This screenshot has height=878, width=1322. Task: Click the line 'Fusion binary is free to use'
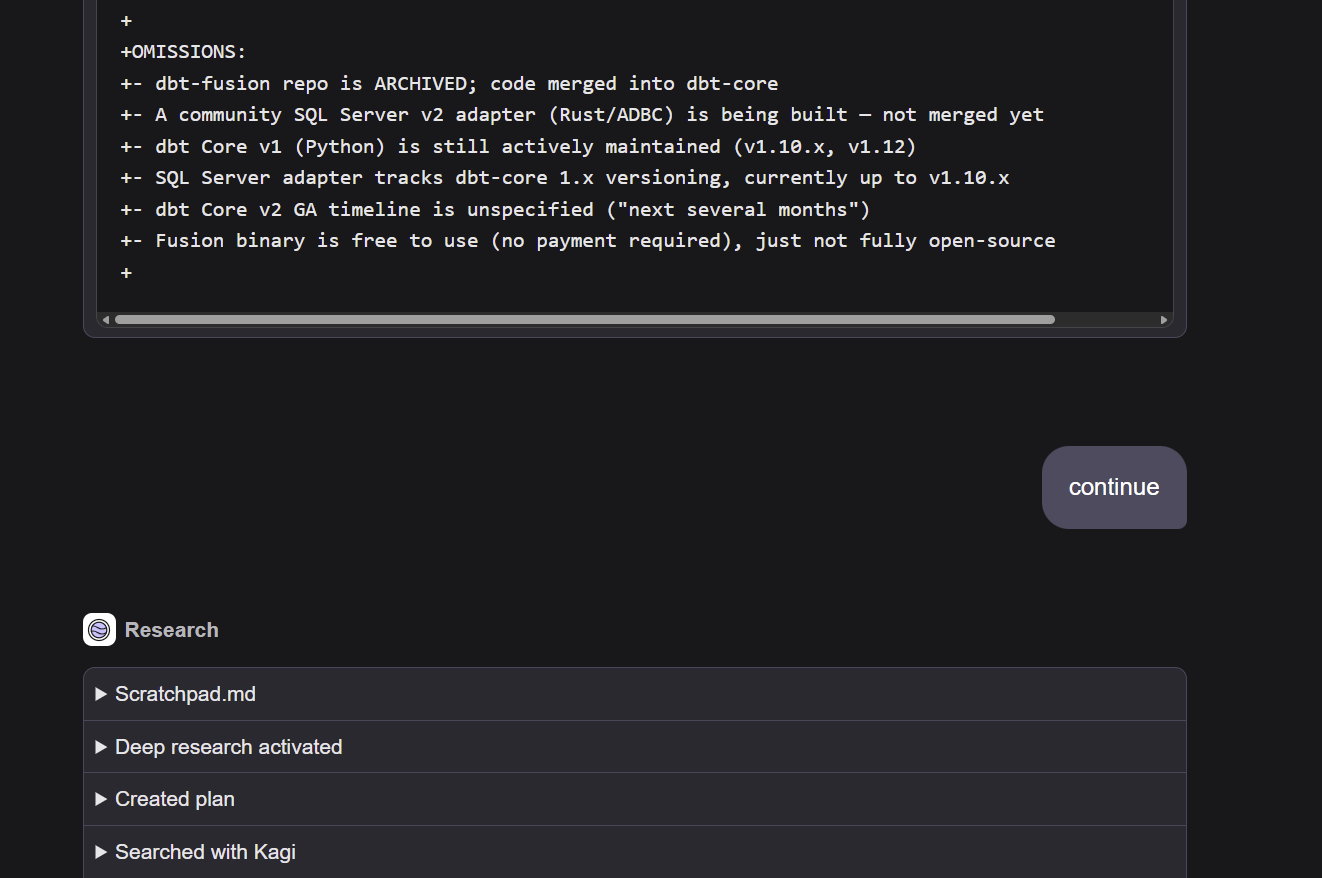point(588,241)
